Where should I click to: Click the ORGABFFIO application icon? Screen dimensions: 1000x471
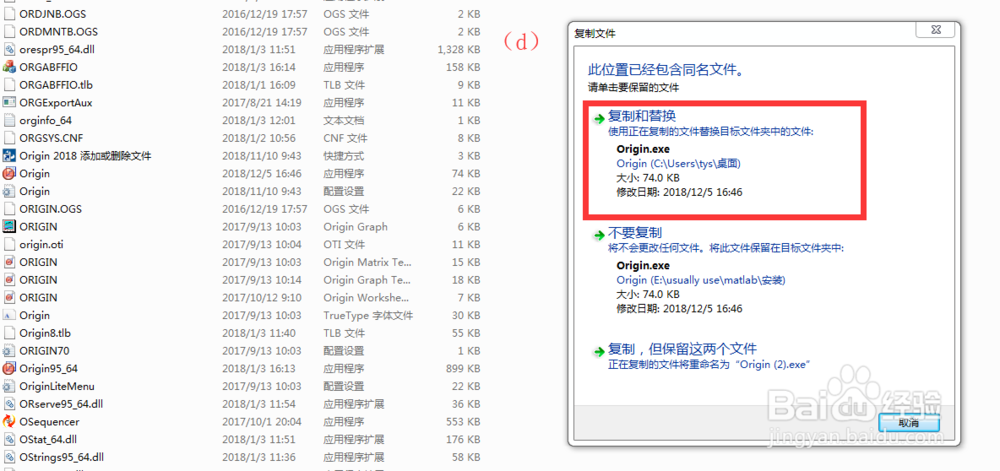coord(9,67)
